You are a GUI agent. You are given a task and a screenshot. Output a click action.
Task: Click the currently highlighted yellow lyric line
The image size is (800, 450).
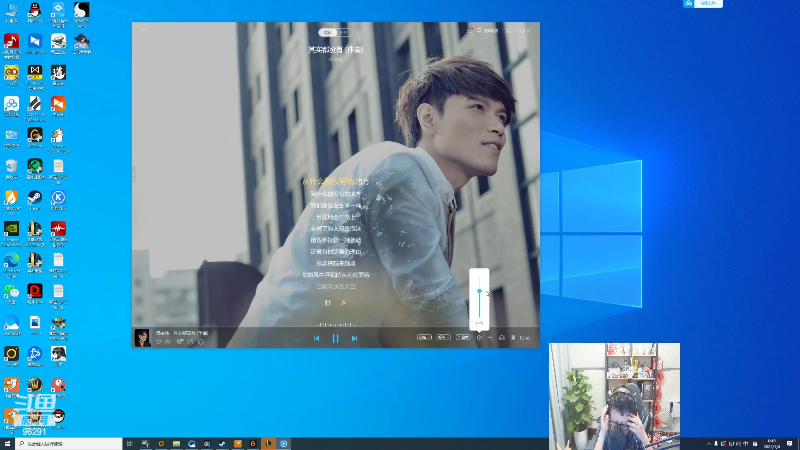click(x=335, y=181)
